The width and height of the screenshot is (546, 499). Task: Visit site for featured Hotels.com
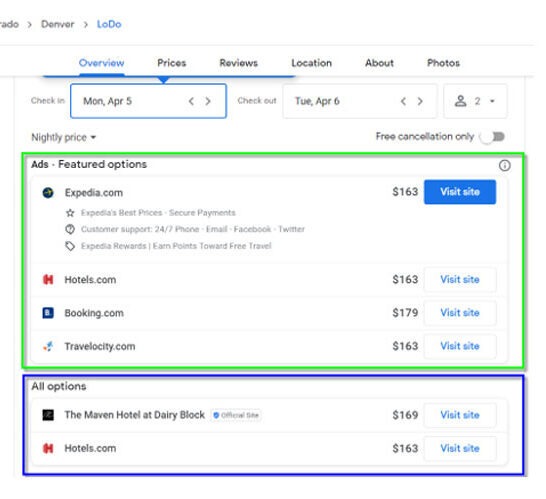(460, 279)
